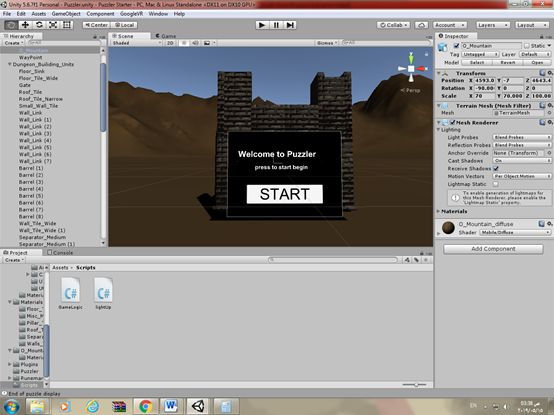
Task: Select the Move tool in toolbar
Action: pos(25,25)
